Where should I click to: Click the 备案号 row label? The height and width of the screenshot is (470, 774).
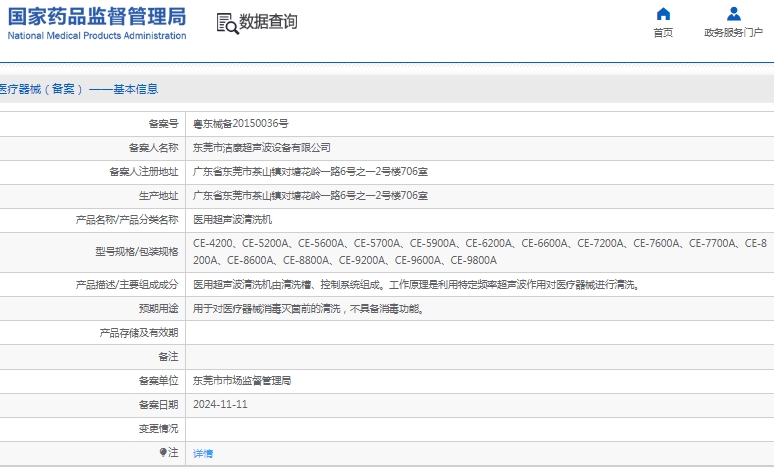[x=163, y=123]
